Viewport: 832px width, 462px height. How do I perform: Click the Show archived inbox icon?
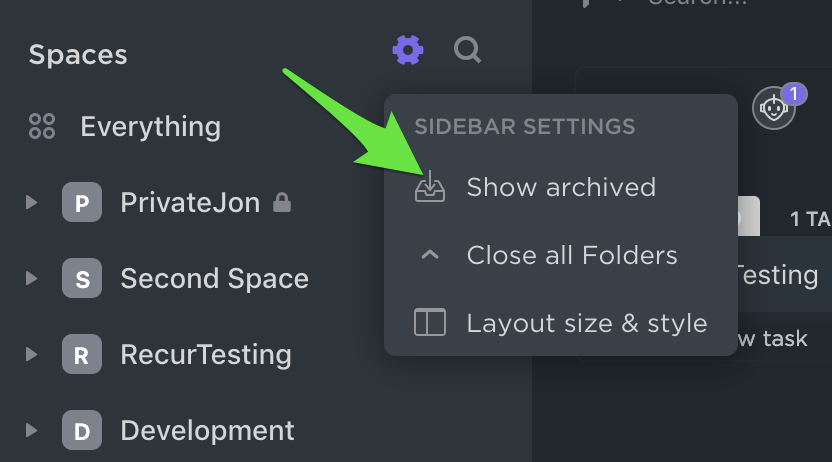tap(430, 187)
